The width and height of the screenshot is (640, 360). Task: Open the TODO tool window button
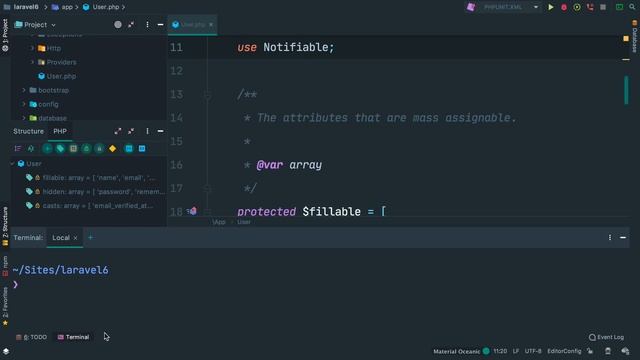pyautogui.click(x=31, y=337)
